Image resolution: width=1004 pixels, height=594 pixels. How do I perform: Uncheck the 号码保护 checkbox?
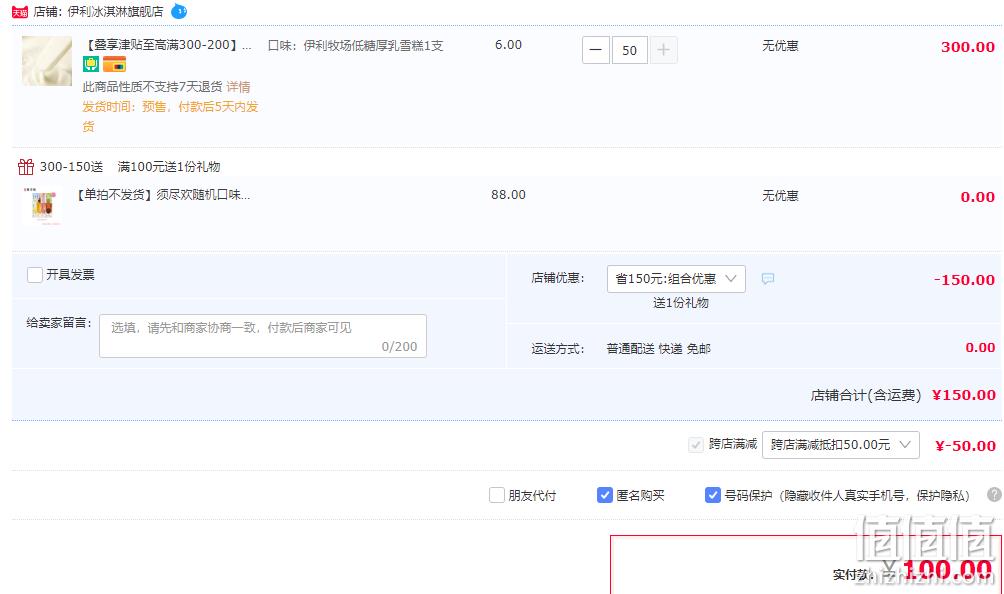click(713, 495)
